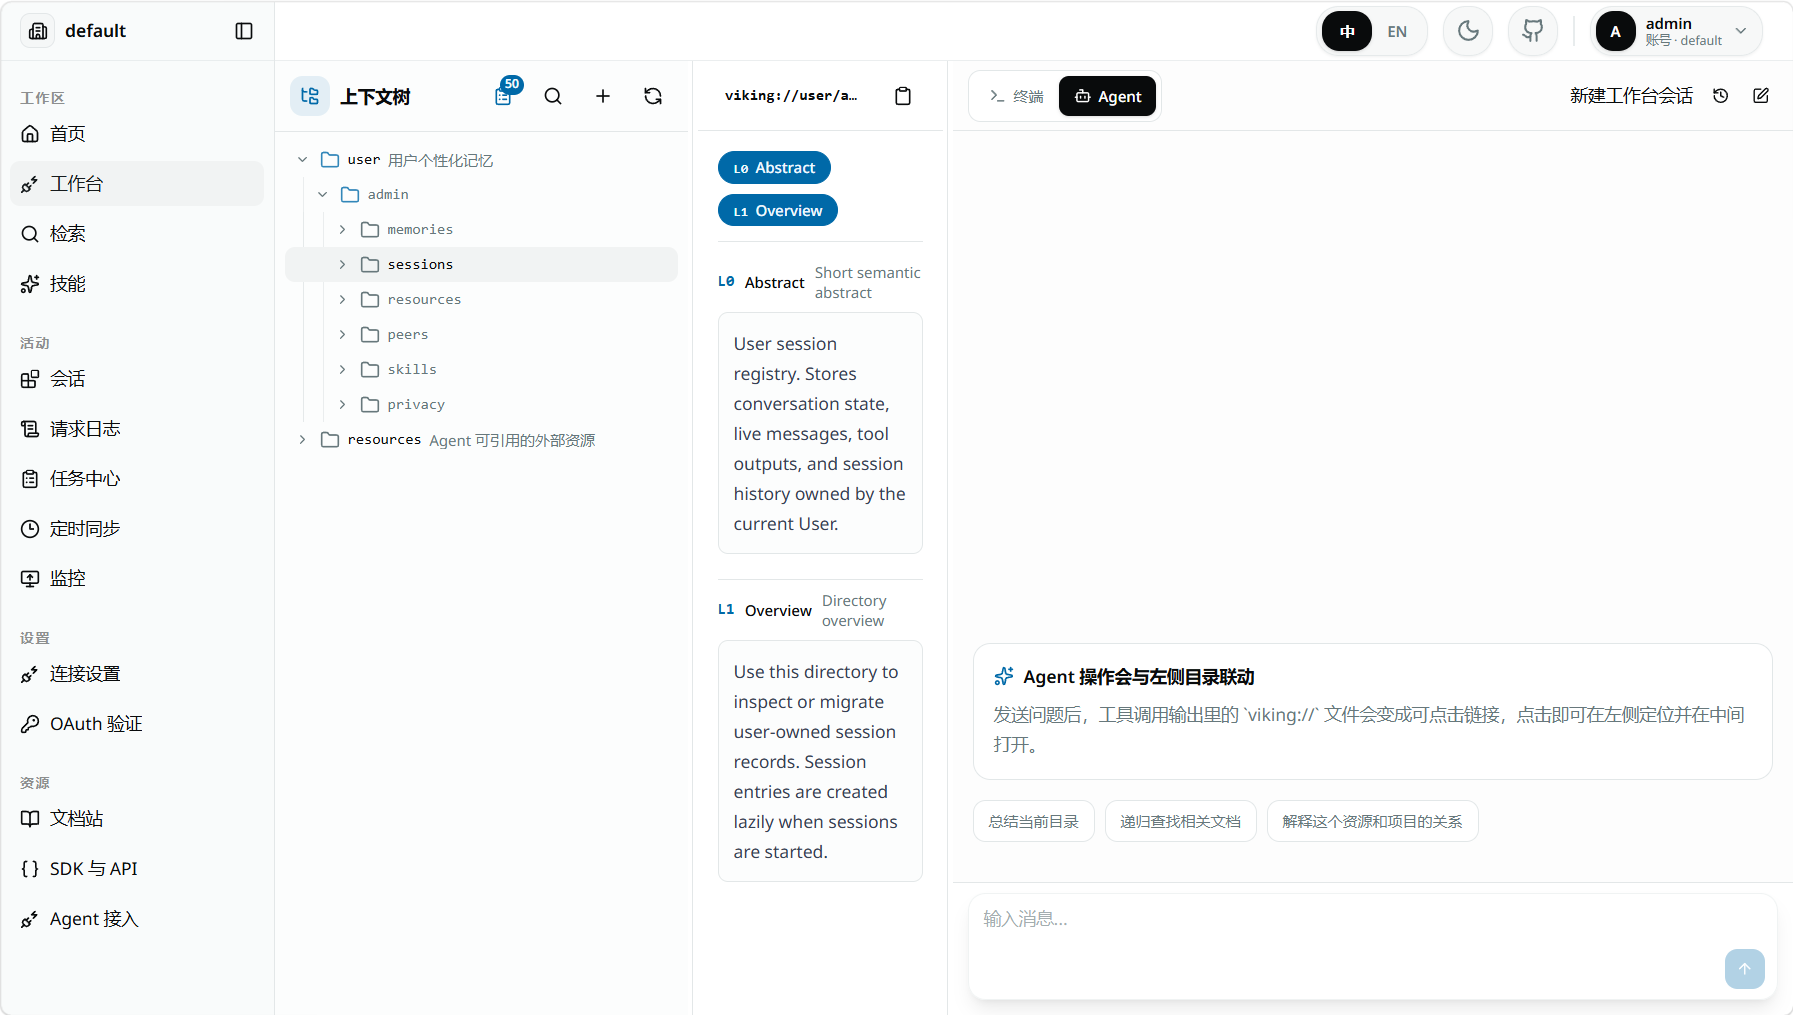Click the 上下文树 tree icon
This screenshot has width=1793, height=1015.
[x=310, y=96]
